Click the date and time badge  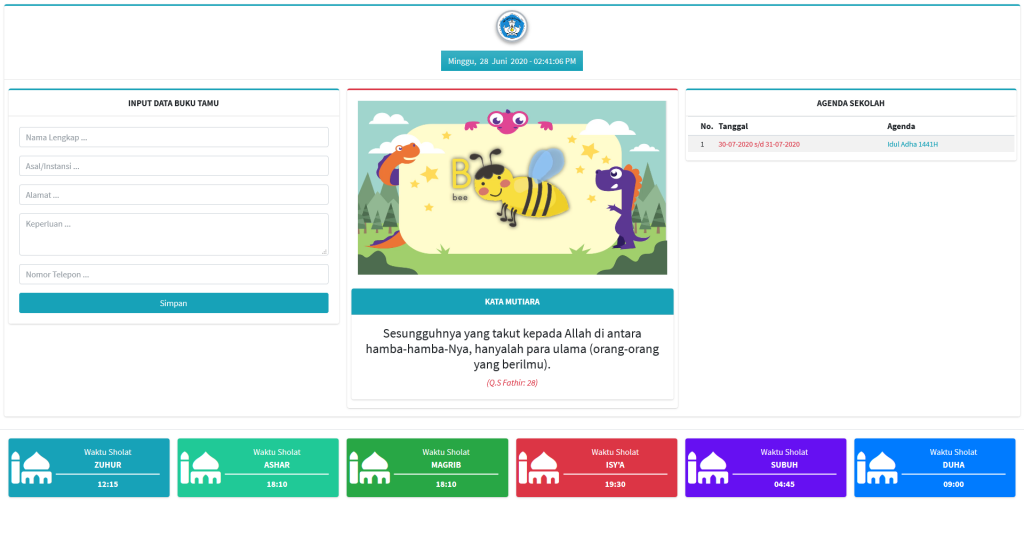[512, 61]
